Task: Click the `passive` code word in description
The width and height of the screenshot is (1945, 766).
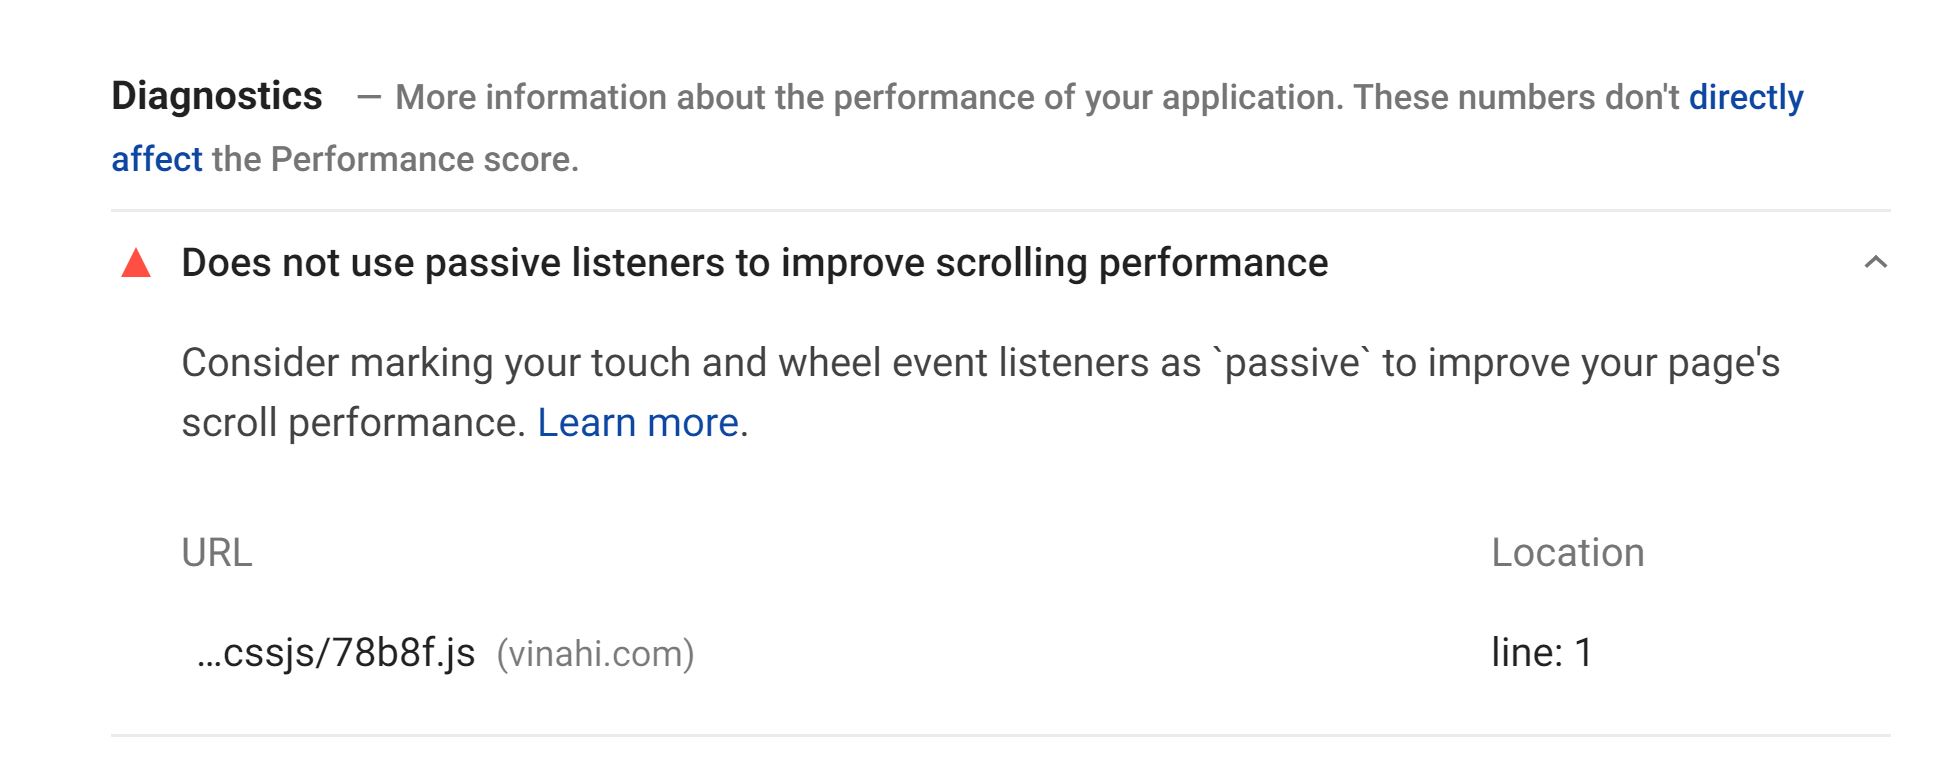Action: (1291, 363)
